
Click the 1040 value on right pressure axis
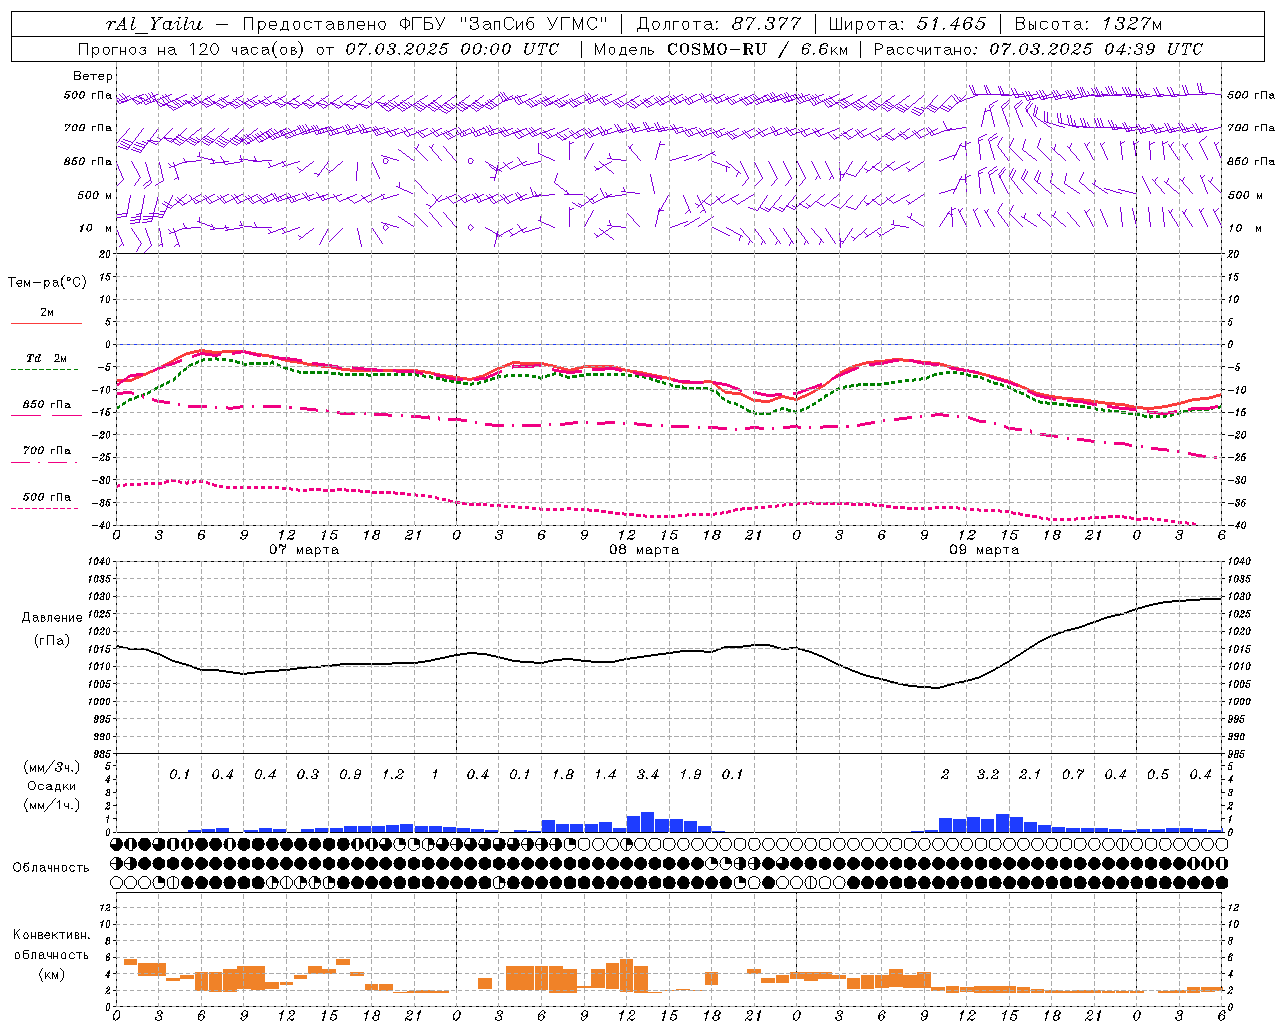1241,562
